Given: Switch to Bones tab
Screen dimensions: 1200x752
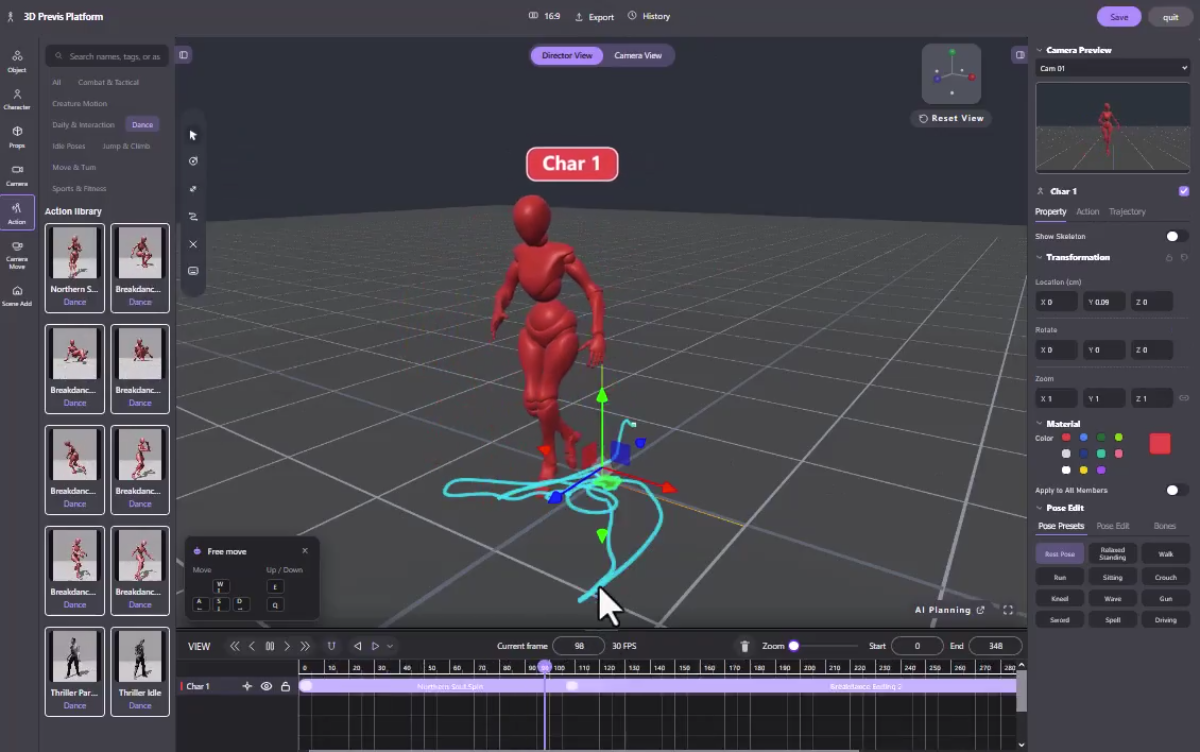Looking at the screenshot, I should click(1165, 526).
